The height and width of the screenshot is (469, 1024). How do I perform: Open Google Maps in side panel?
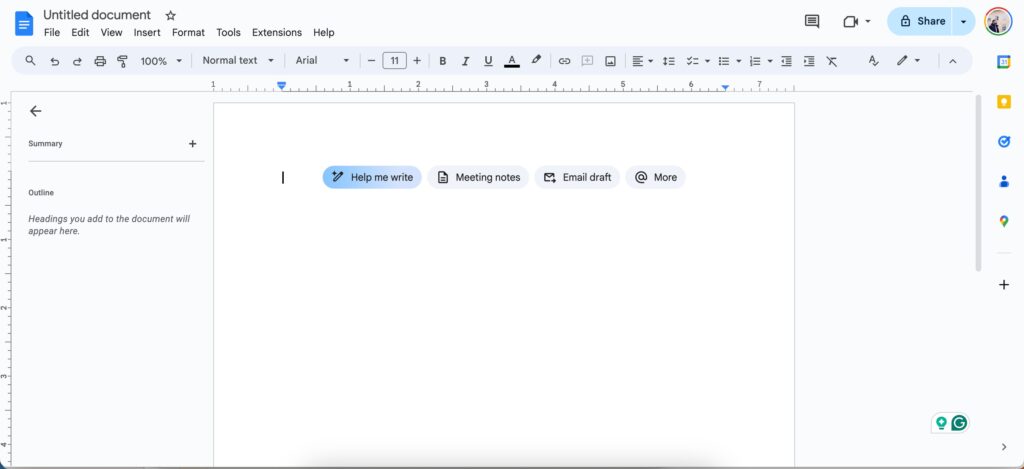1004,221
